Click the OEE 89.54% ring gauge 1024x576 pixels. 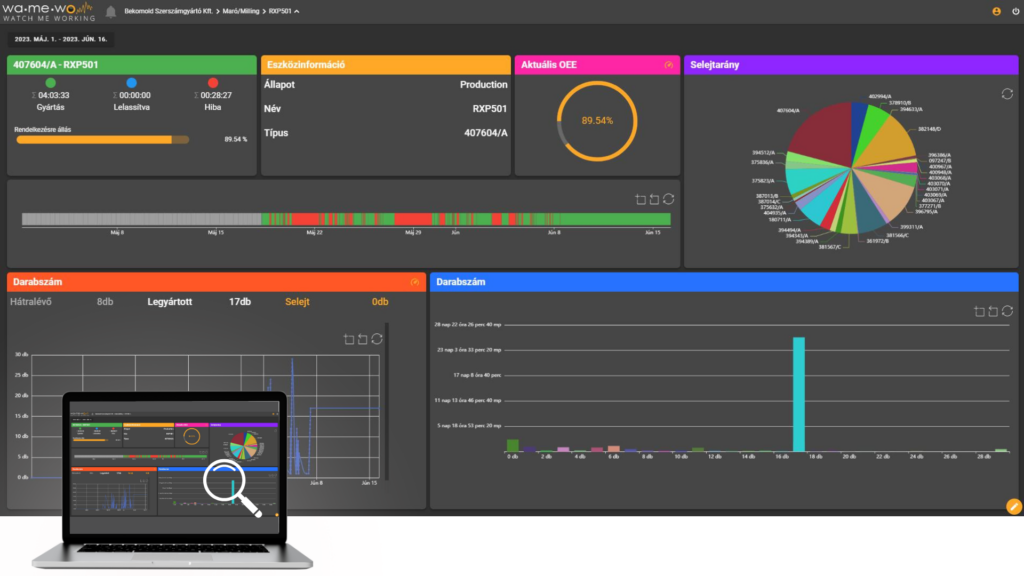pyautogui.click(x=597, y=121)
